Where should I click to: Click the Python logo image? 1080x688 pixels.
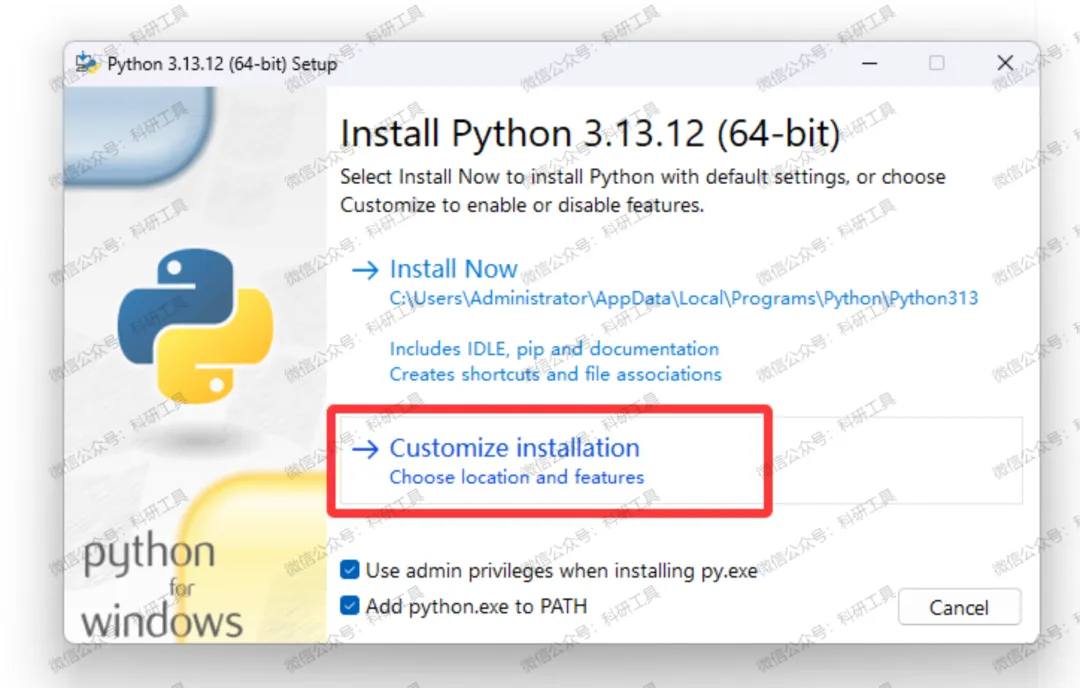196,326
